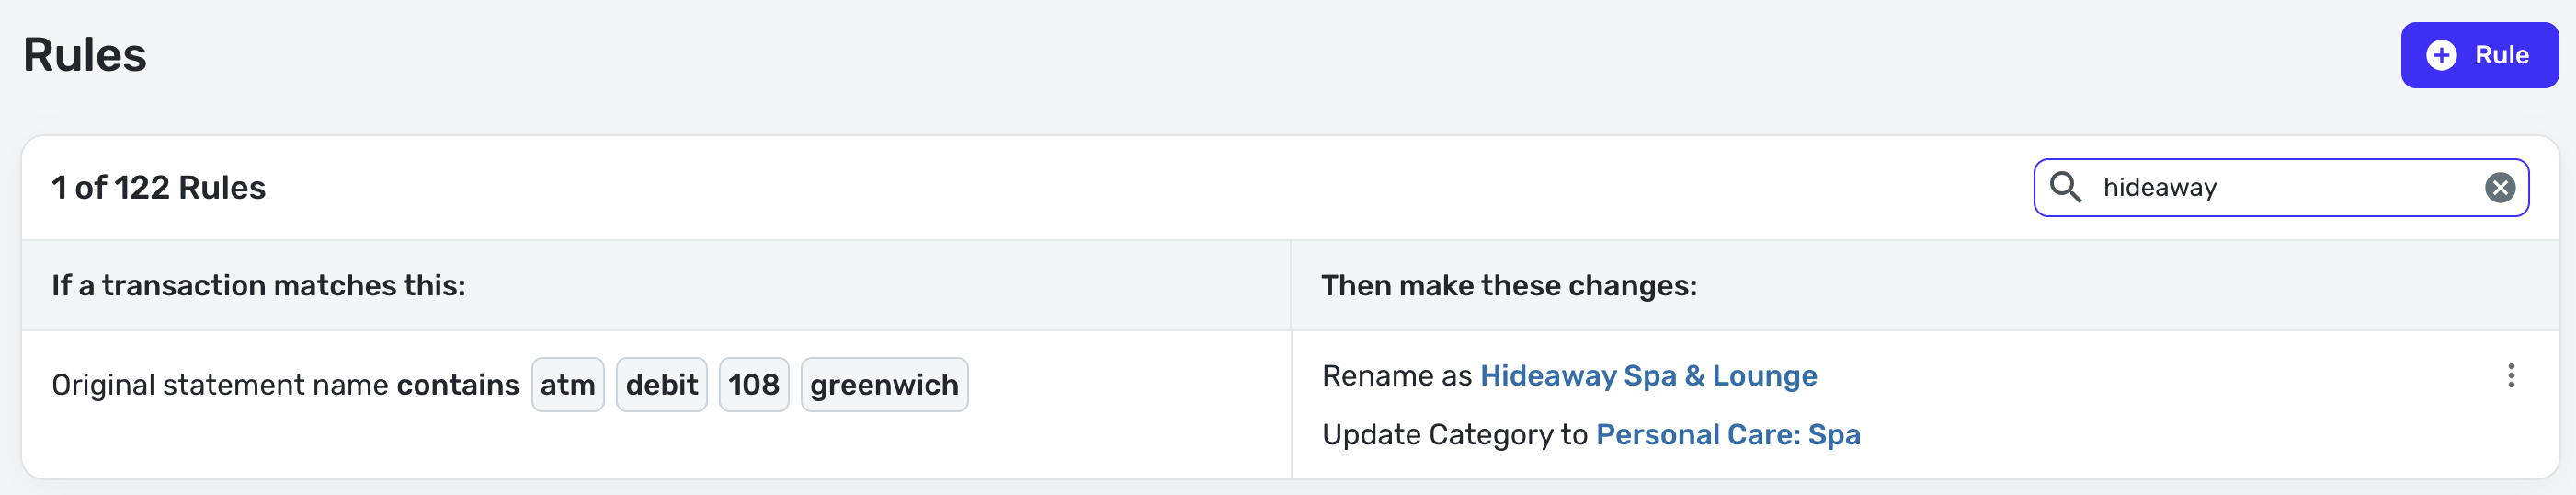Viewport: 2576px width, 495px height.
Task: Open the Personal Care: Spa category link
Action: (x=1727, y=435)
